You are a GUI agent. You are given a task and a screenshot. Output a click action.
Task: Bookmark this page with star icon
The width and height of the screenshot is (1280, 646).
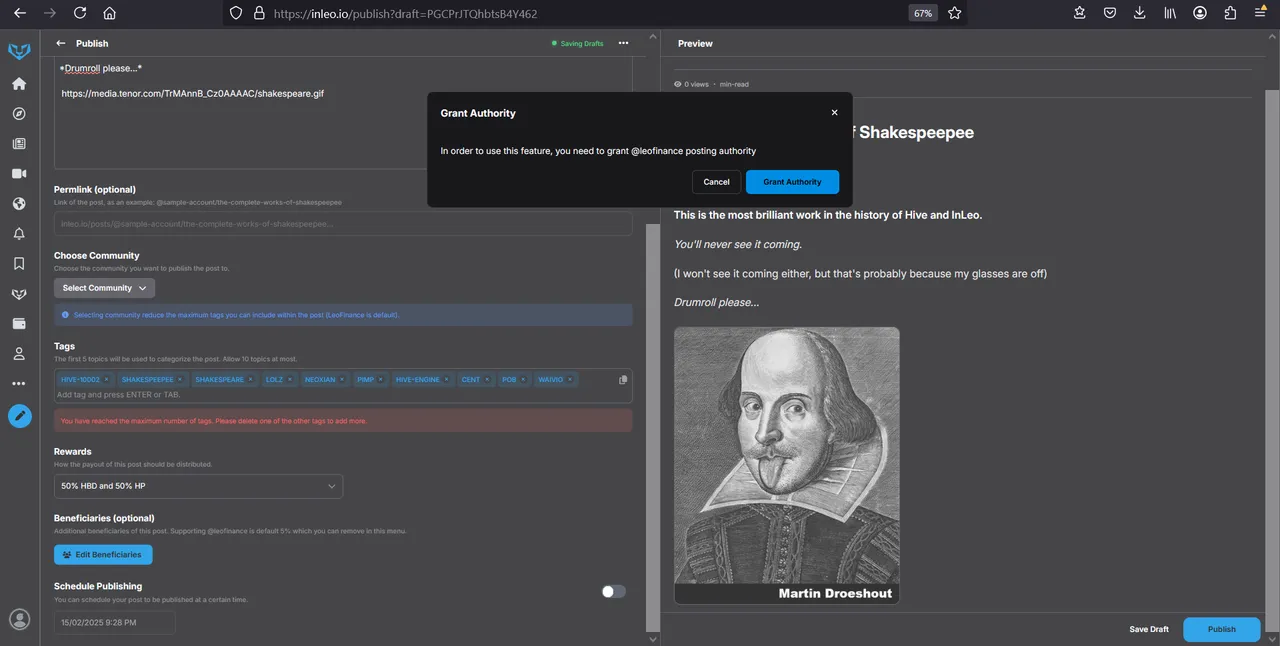954,13
